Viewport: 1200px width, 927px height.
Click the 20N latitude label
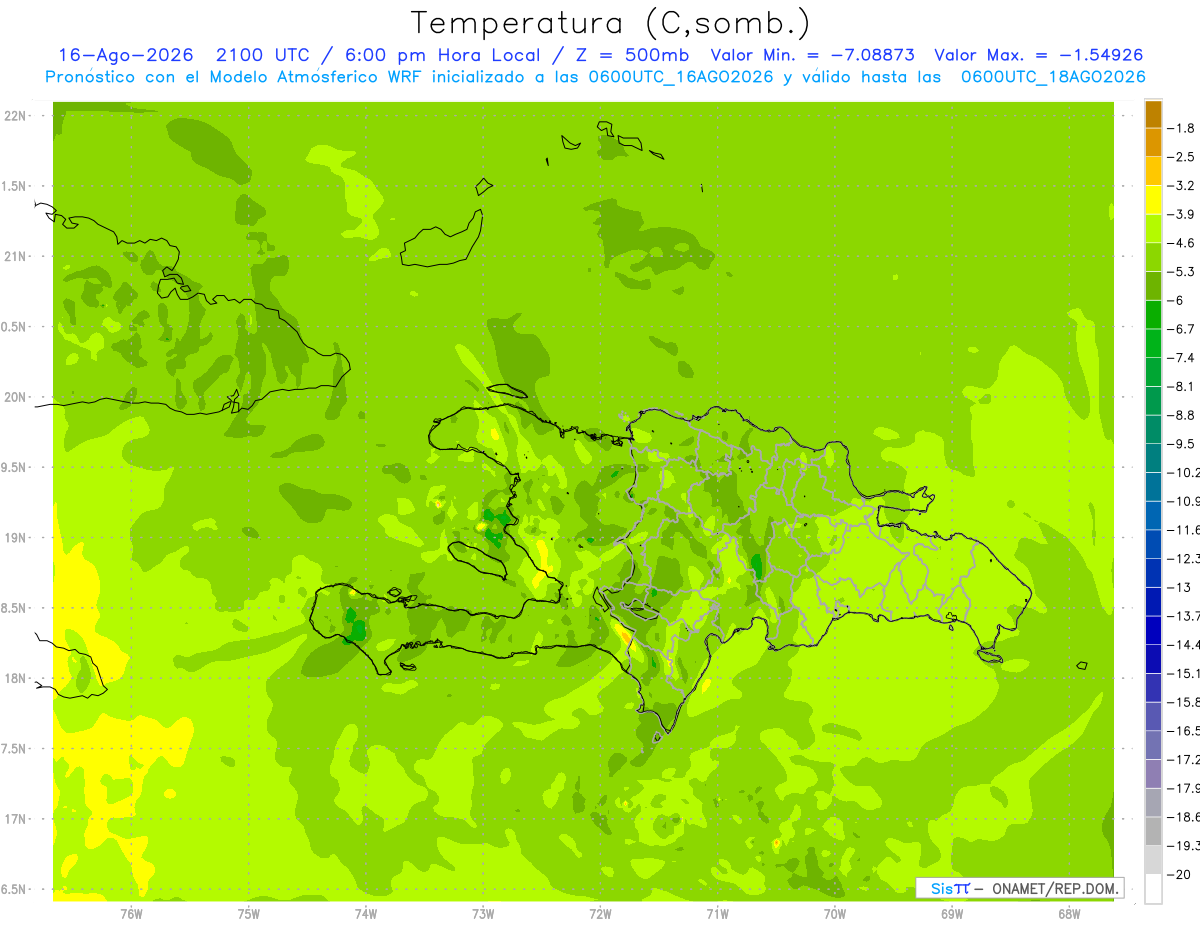[15, 397]
